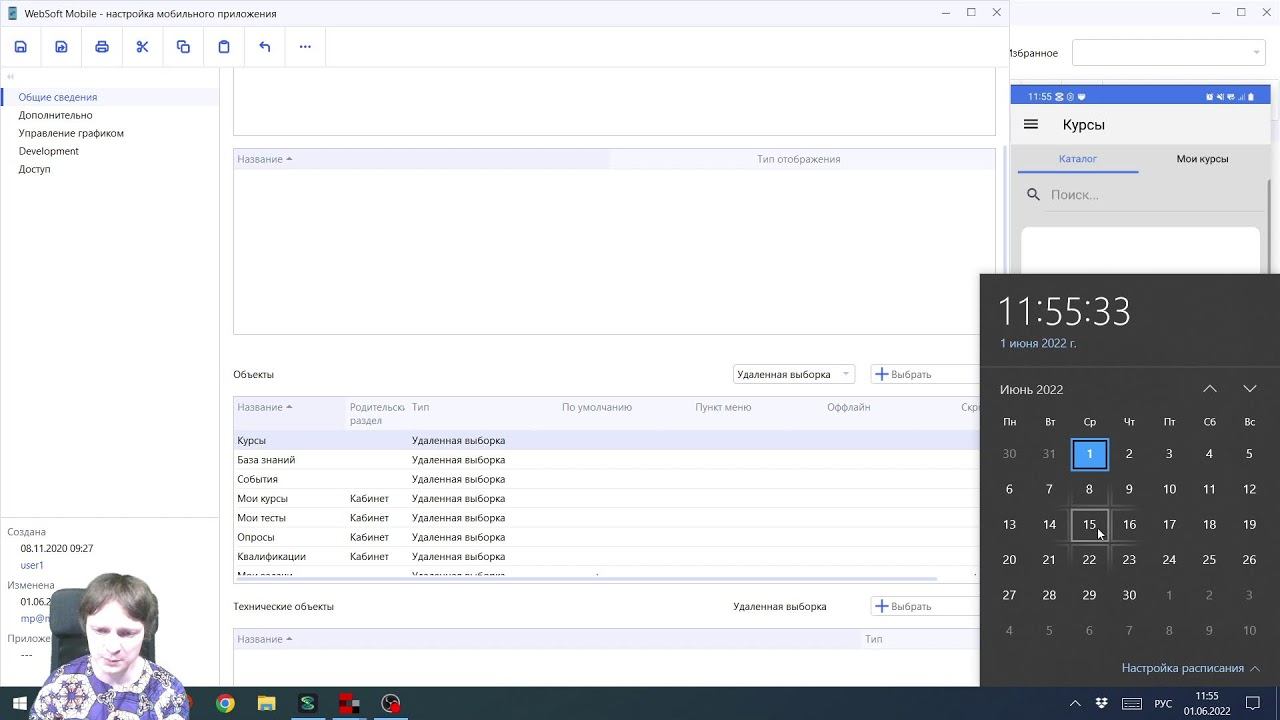Select June 22 in the calendar

click(x=1090, y=560)
